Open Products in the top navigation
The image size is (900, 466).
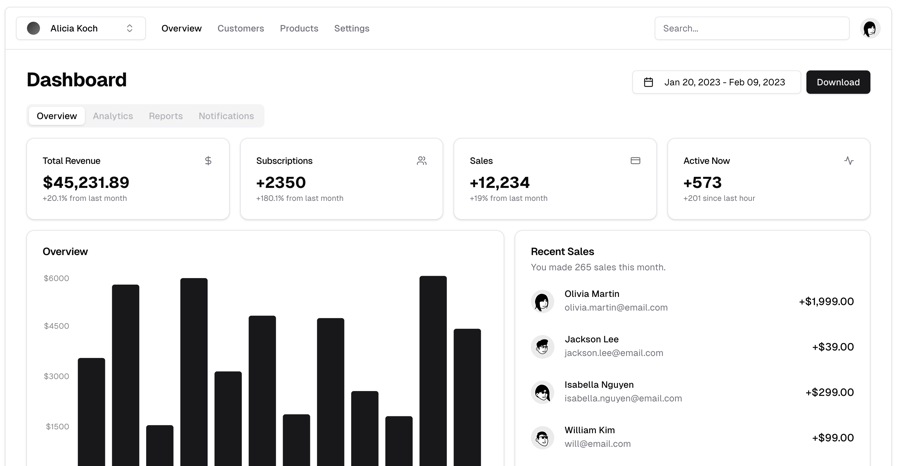[299, 29]
